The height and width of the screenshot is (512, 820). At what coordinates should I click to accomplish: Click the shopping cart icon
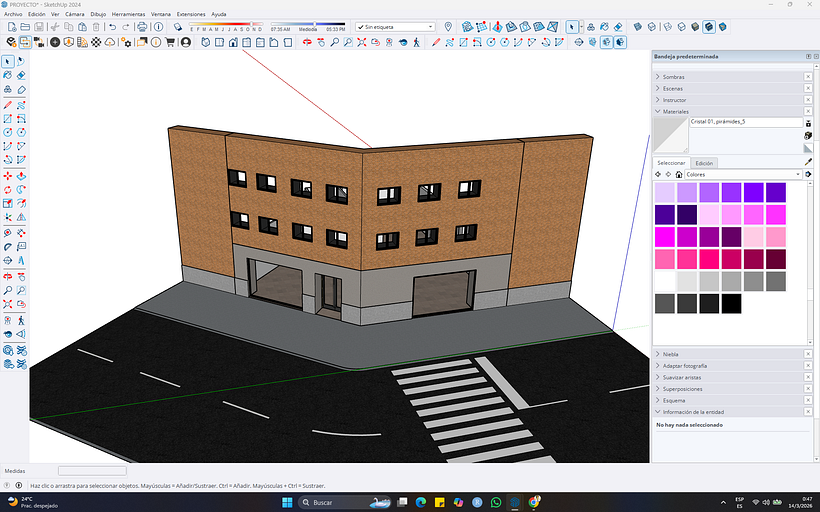(170, 42)
